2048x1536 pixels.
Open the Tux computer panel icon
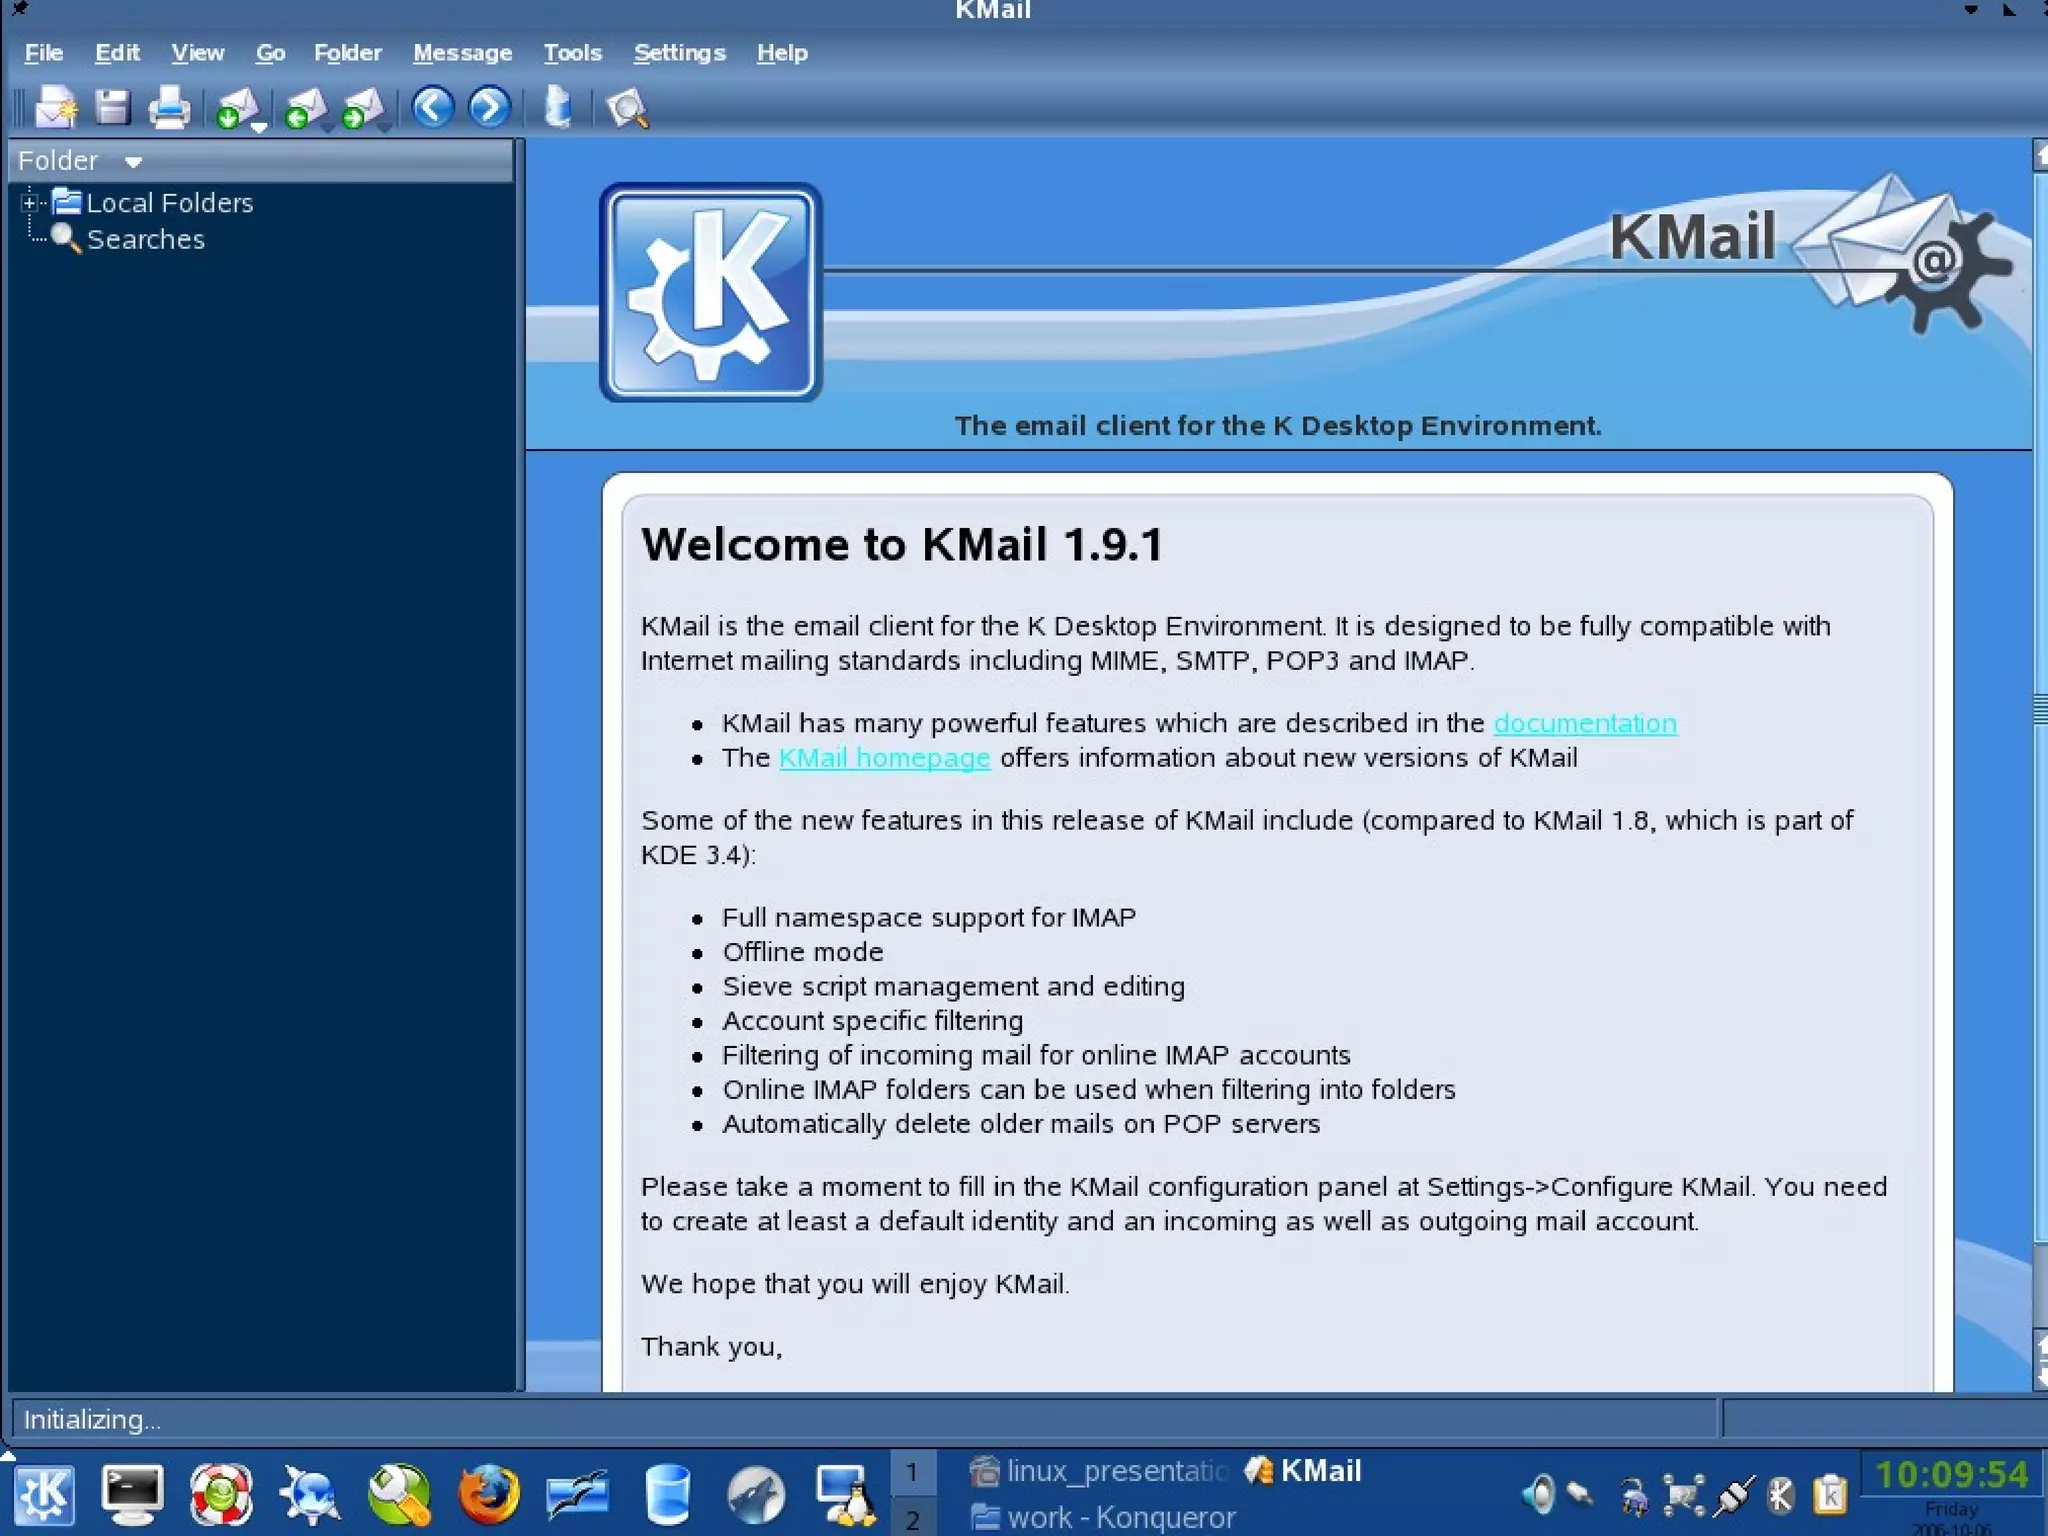pyautogui.click(x=845, y=1495)
